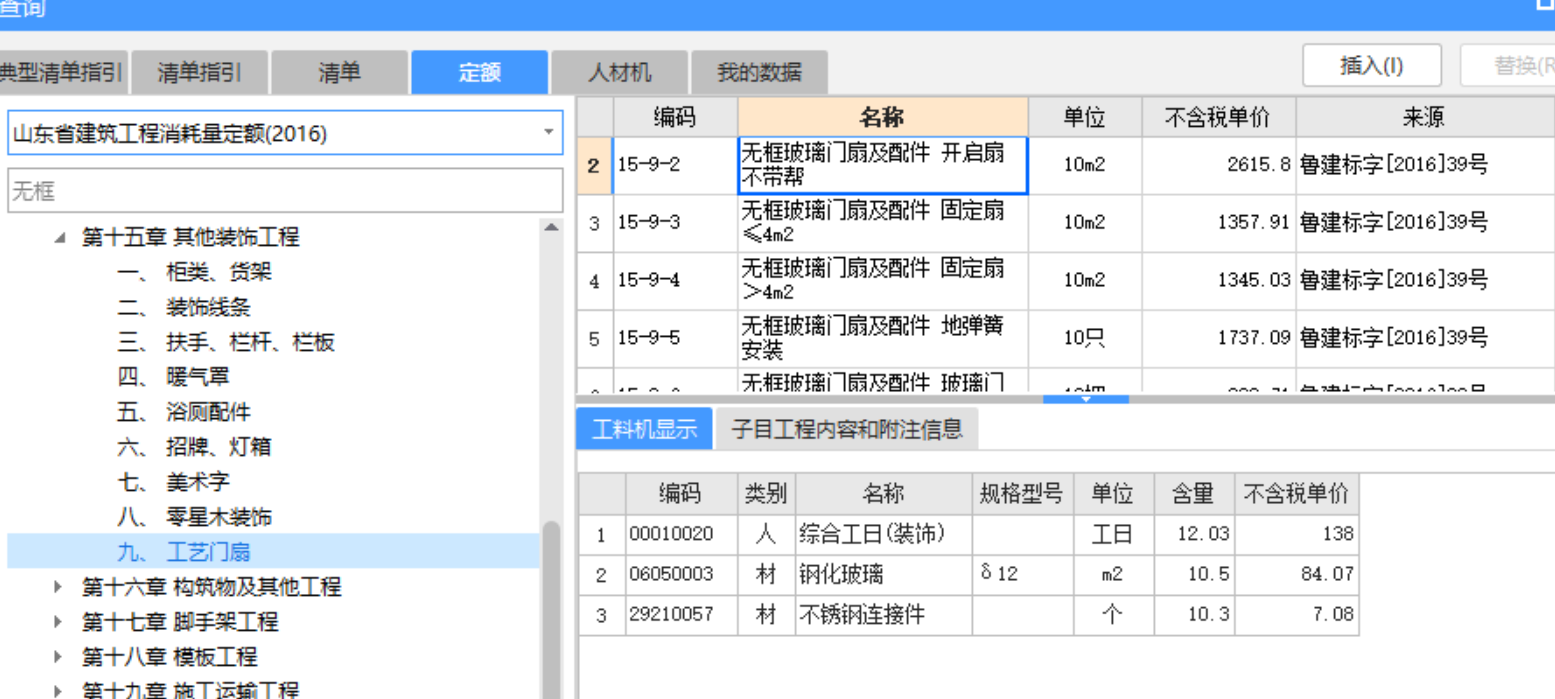The height and width of the screenshot is (699, 1555).
Task: Select 八、零星木装饰 tree item
Action: pos(194,517)
